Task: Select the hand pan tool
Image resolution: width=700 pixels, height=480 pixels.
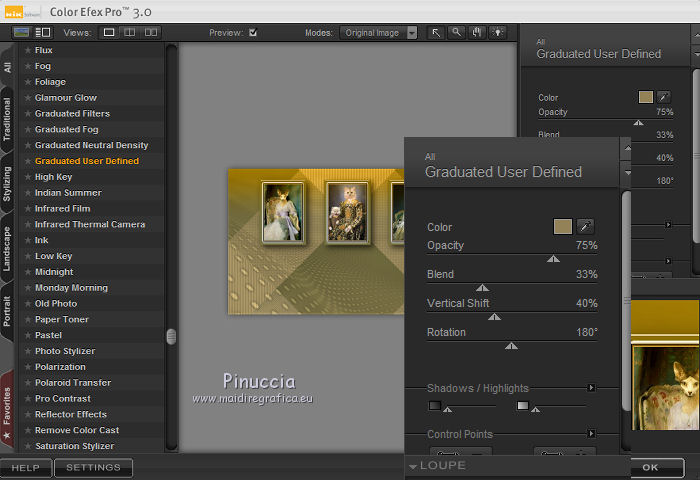Action: (x=477, y=33)
